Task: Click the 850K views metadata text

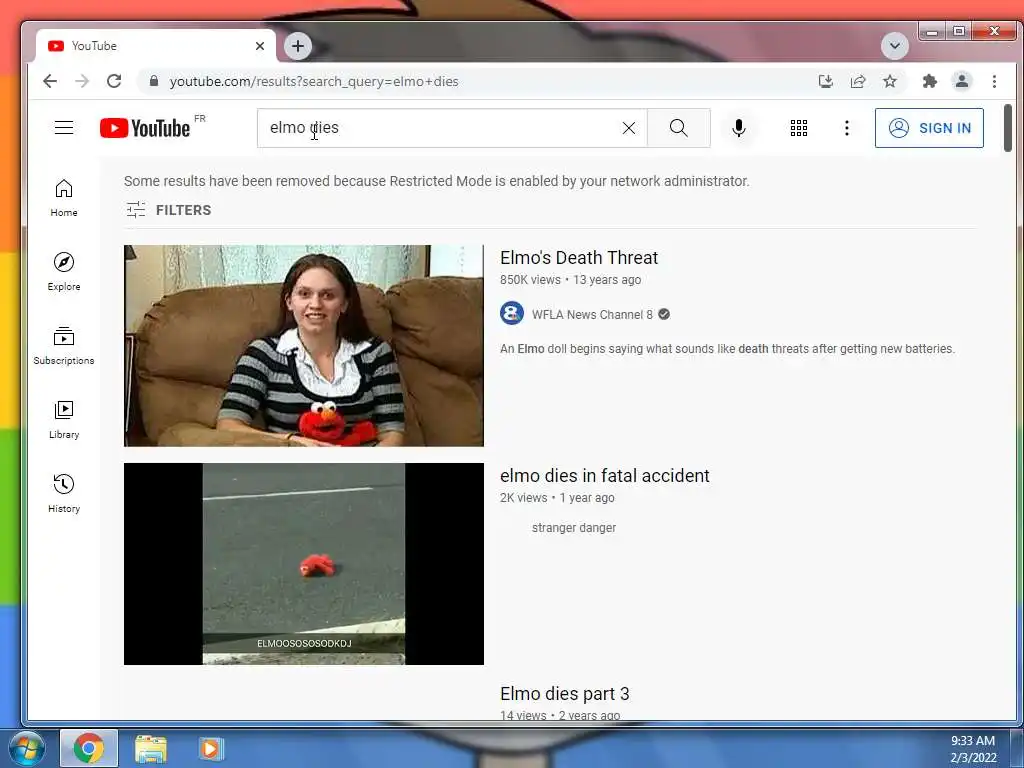Action: (530, 280)
